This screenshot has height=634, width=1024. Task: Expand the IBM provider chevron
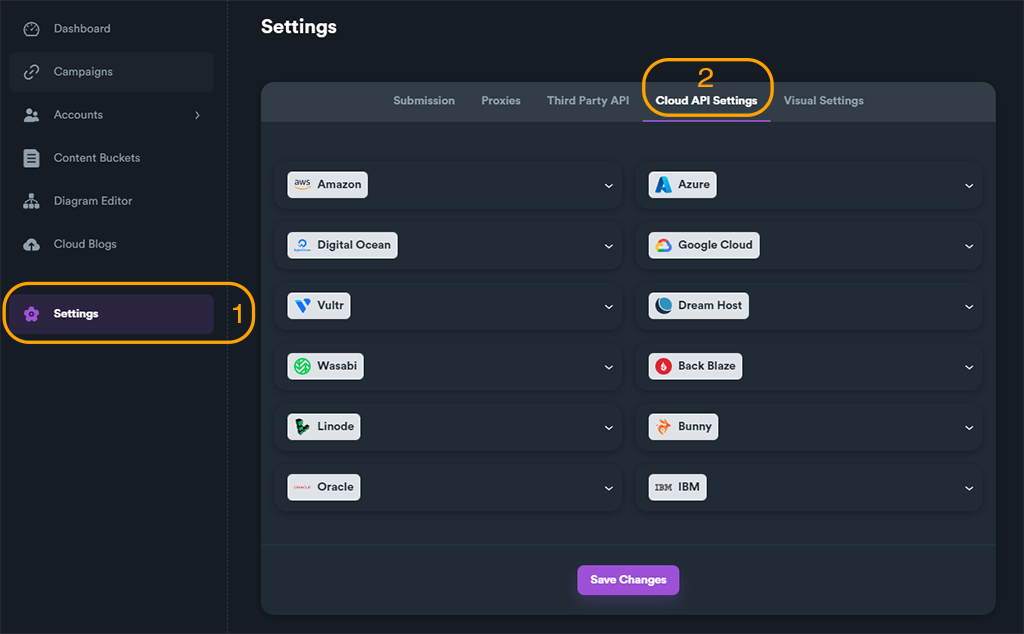click(x=969, y=488)
